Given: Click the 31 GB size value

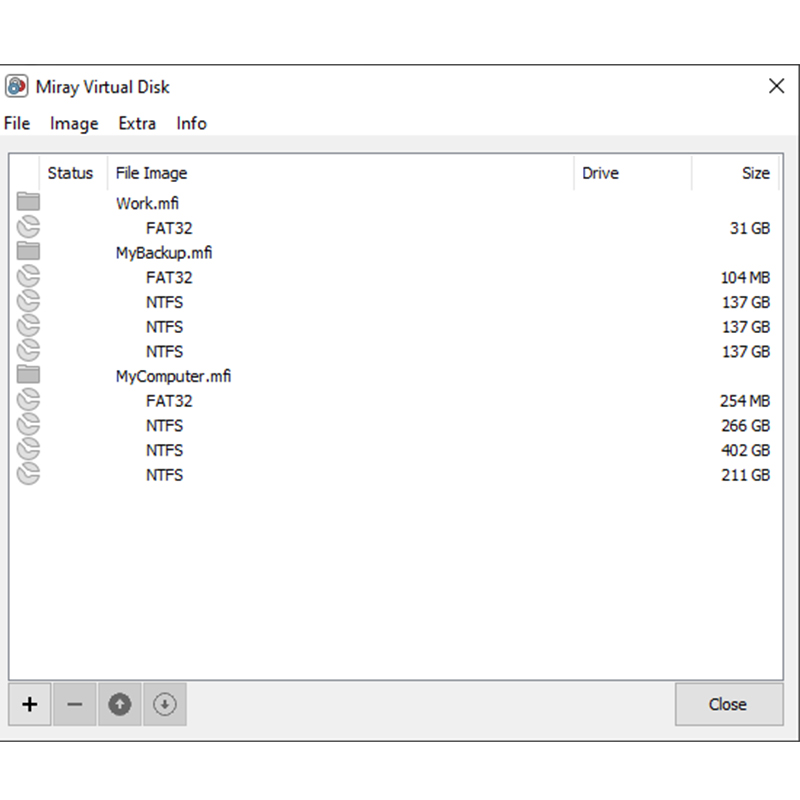Looking at the screenshot, I should (749, 228).
